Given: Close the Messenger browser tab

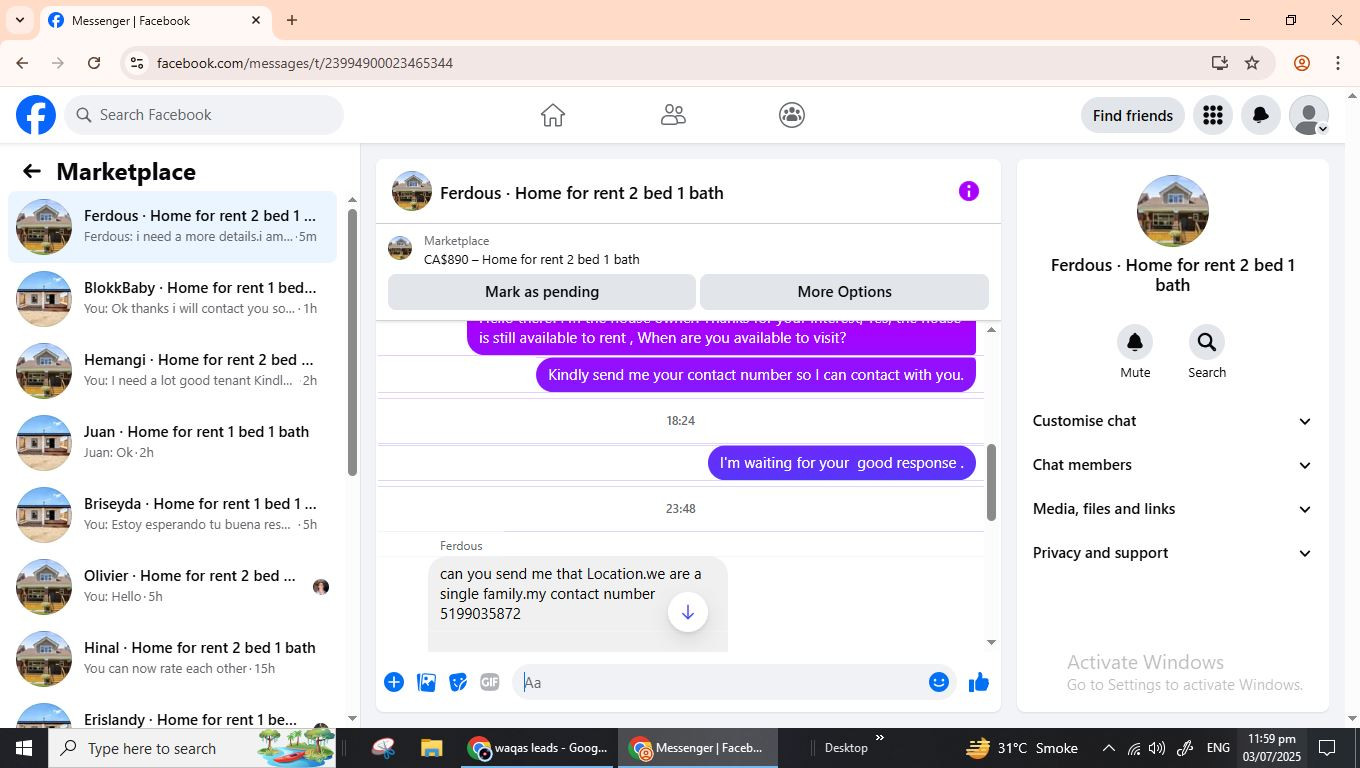Looking at the screenshot, I should (x=256, y=20).
